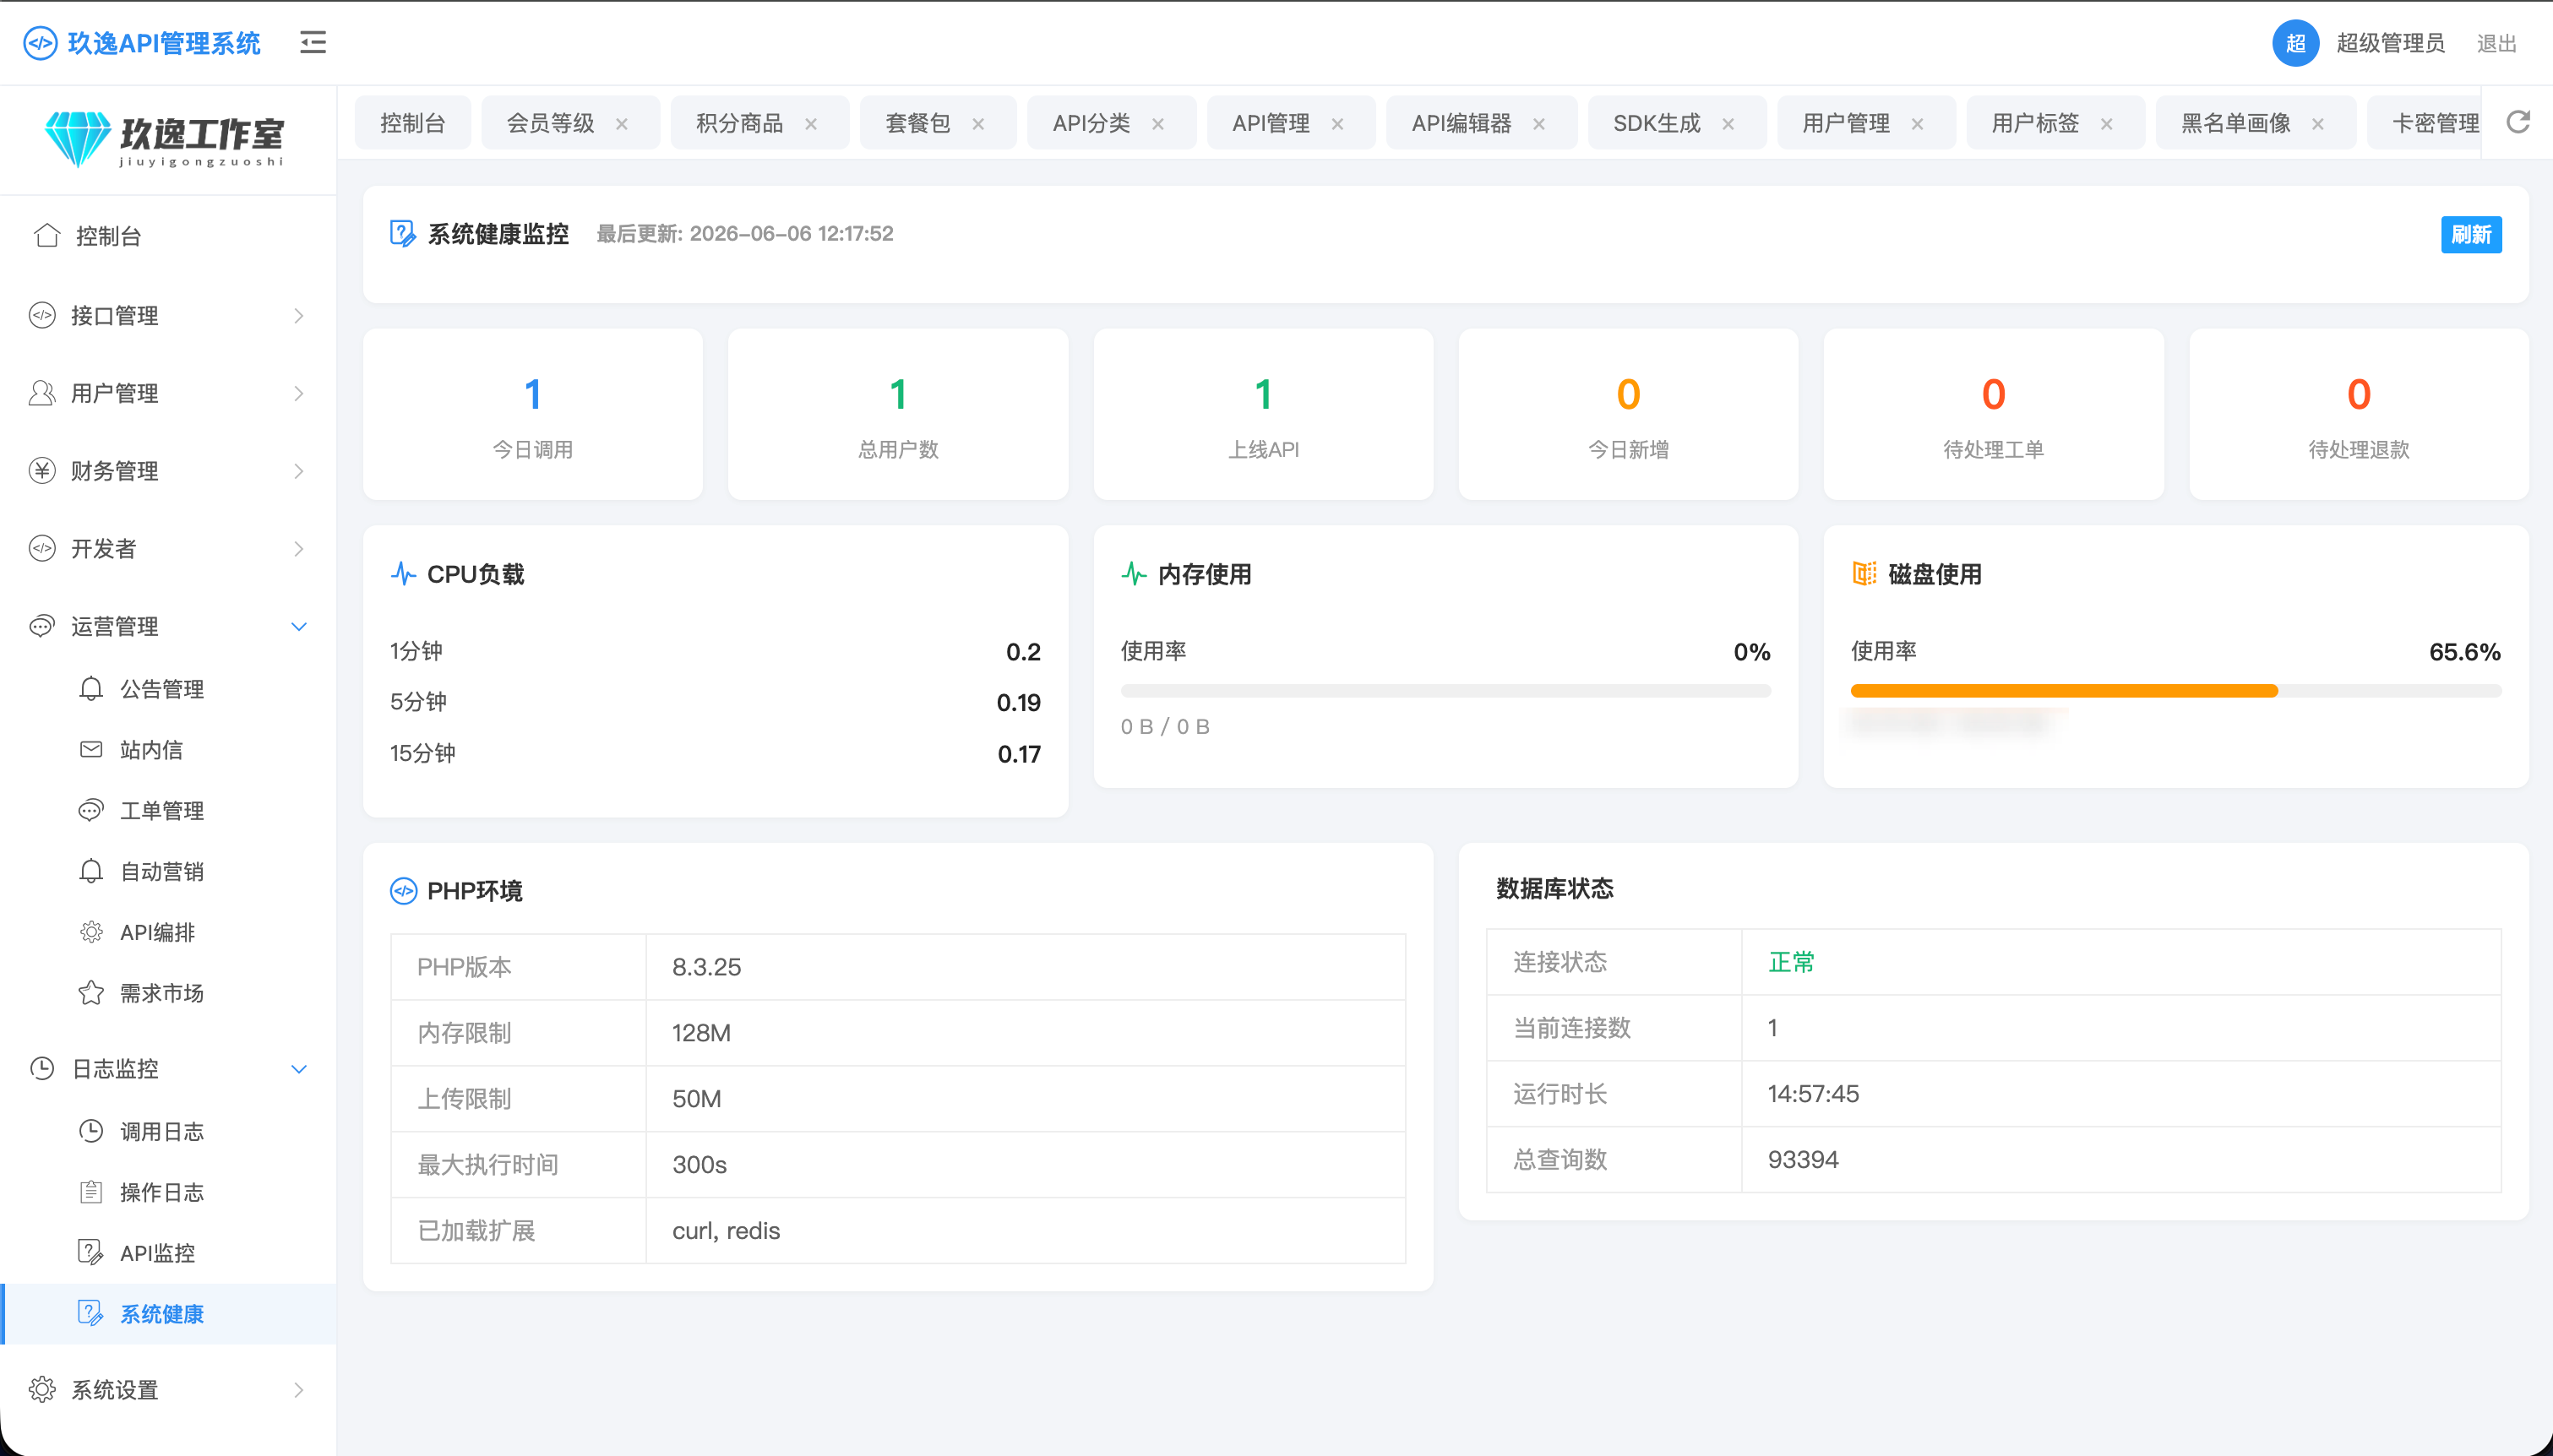
Task: Open the 待处理工单 stat card
Action: 1993,414
